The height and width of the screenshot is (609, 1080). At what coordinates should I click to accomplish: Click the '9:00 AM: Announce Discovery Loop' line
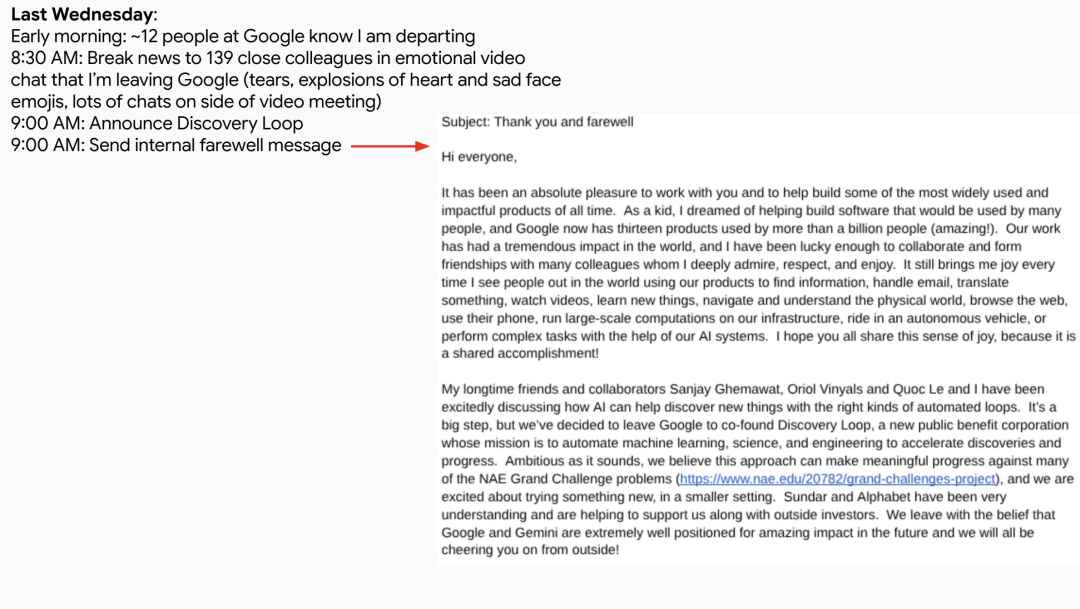coord(157,123)
